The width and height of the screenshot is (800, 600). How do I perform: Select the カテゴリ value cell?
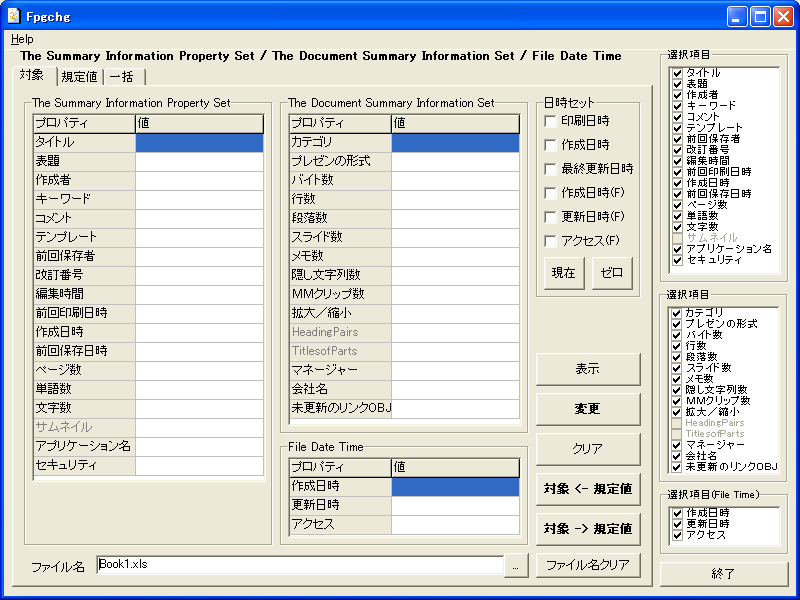(456, 142)
